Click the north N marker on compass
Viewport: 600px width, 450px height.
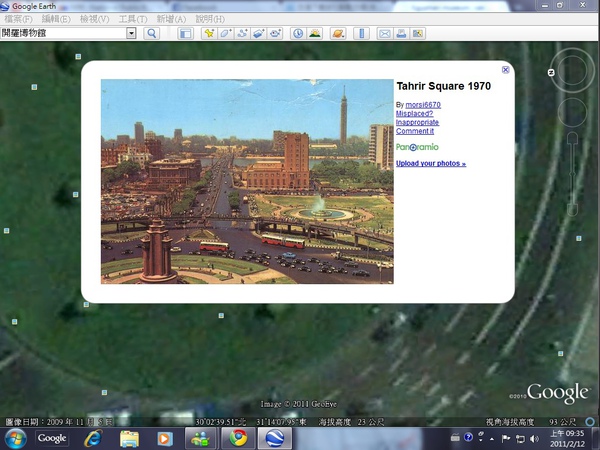(551, 72)
